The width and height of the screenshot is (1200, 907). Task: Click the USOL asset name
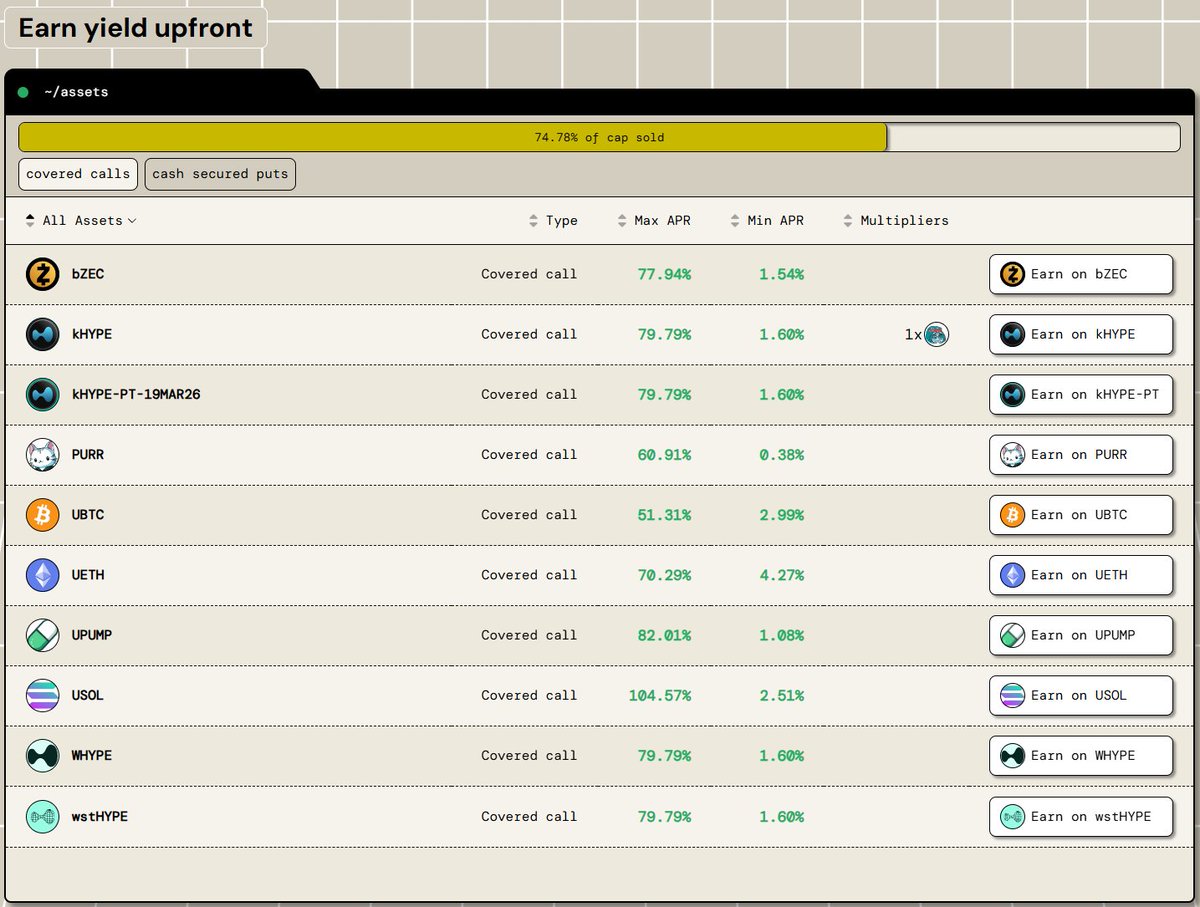click(x=88, y=695)
